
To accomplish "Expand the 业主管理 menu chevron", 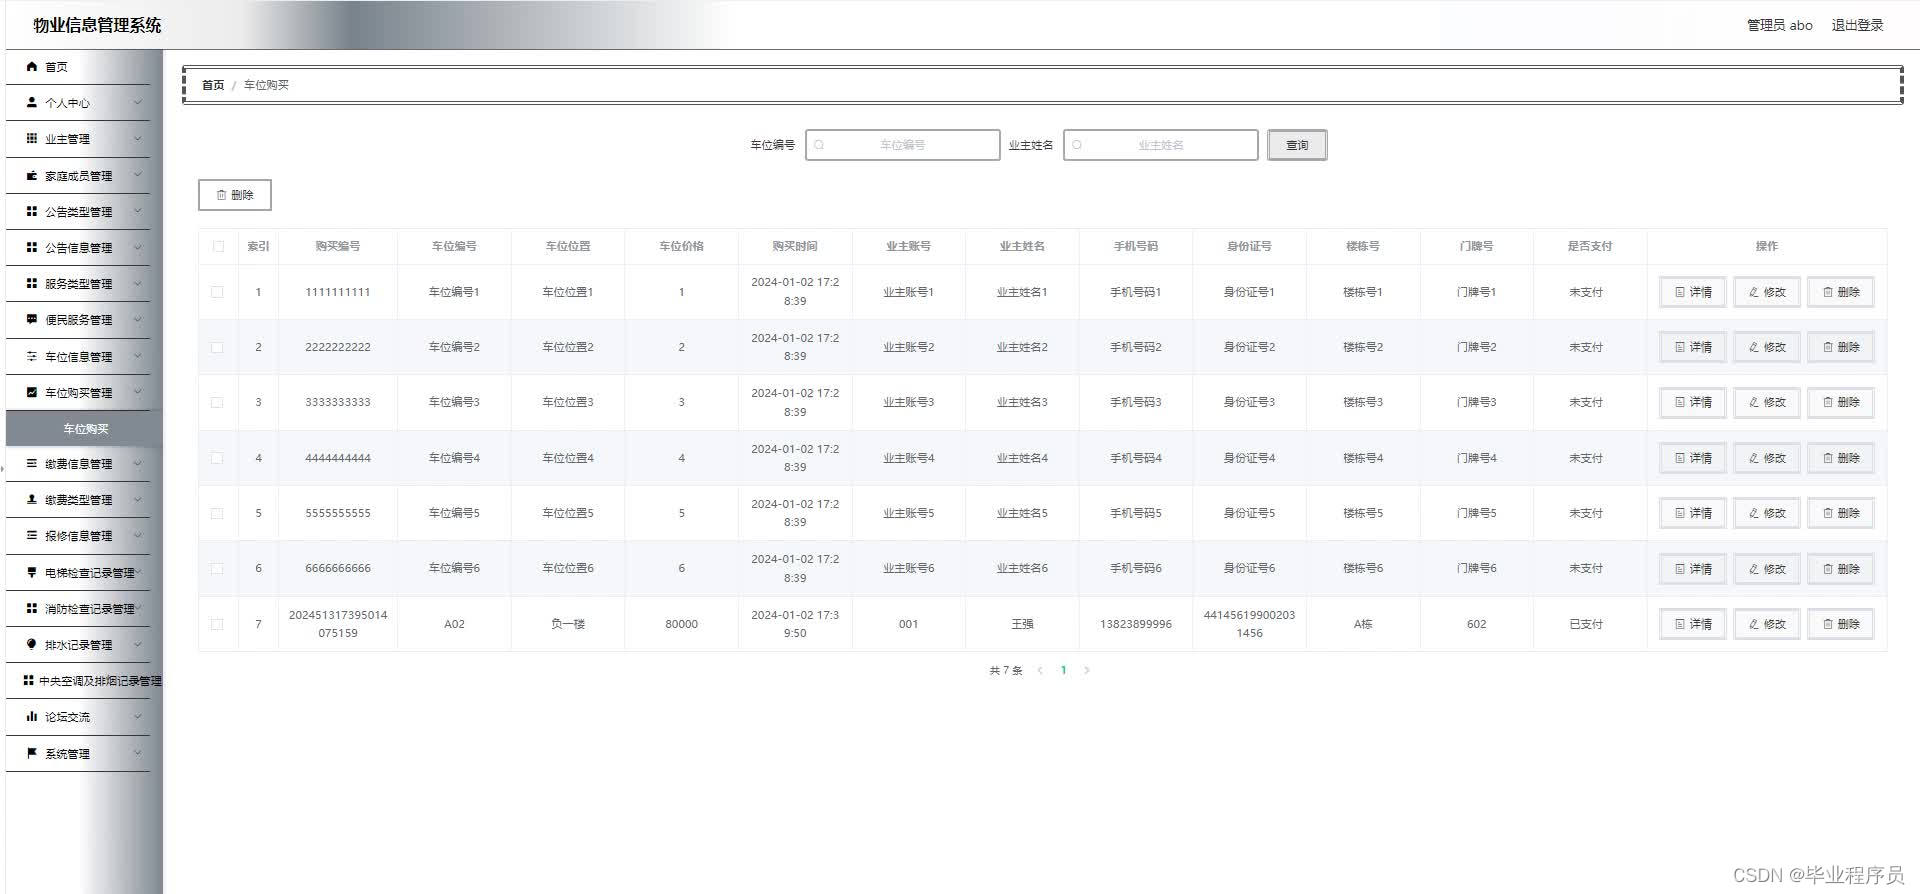I will (x=138, y=139).
